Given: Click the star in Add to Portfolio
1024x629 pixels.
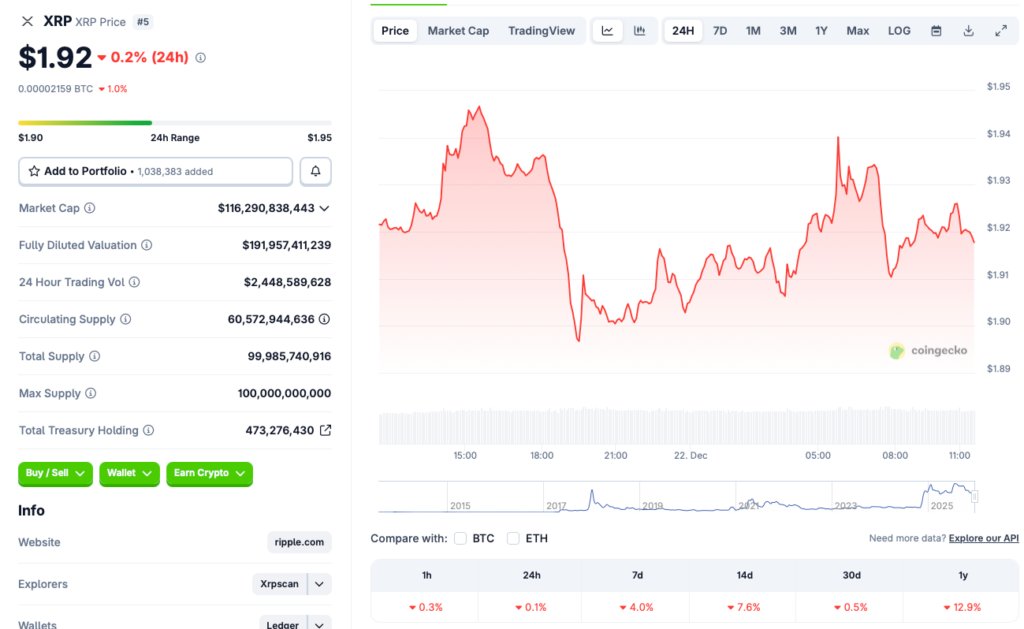Looking at the screenshot, I should (x=32, y=170).
